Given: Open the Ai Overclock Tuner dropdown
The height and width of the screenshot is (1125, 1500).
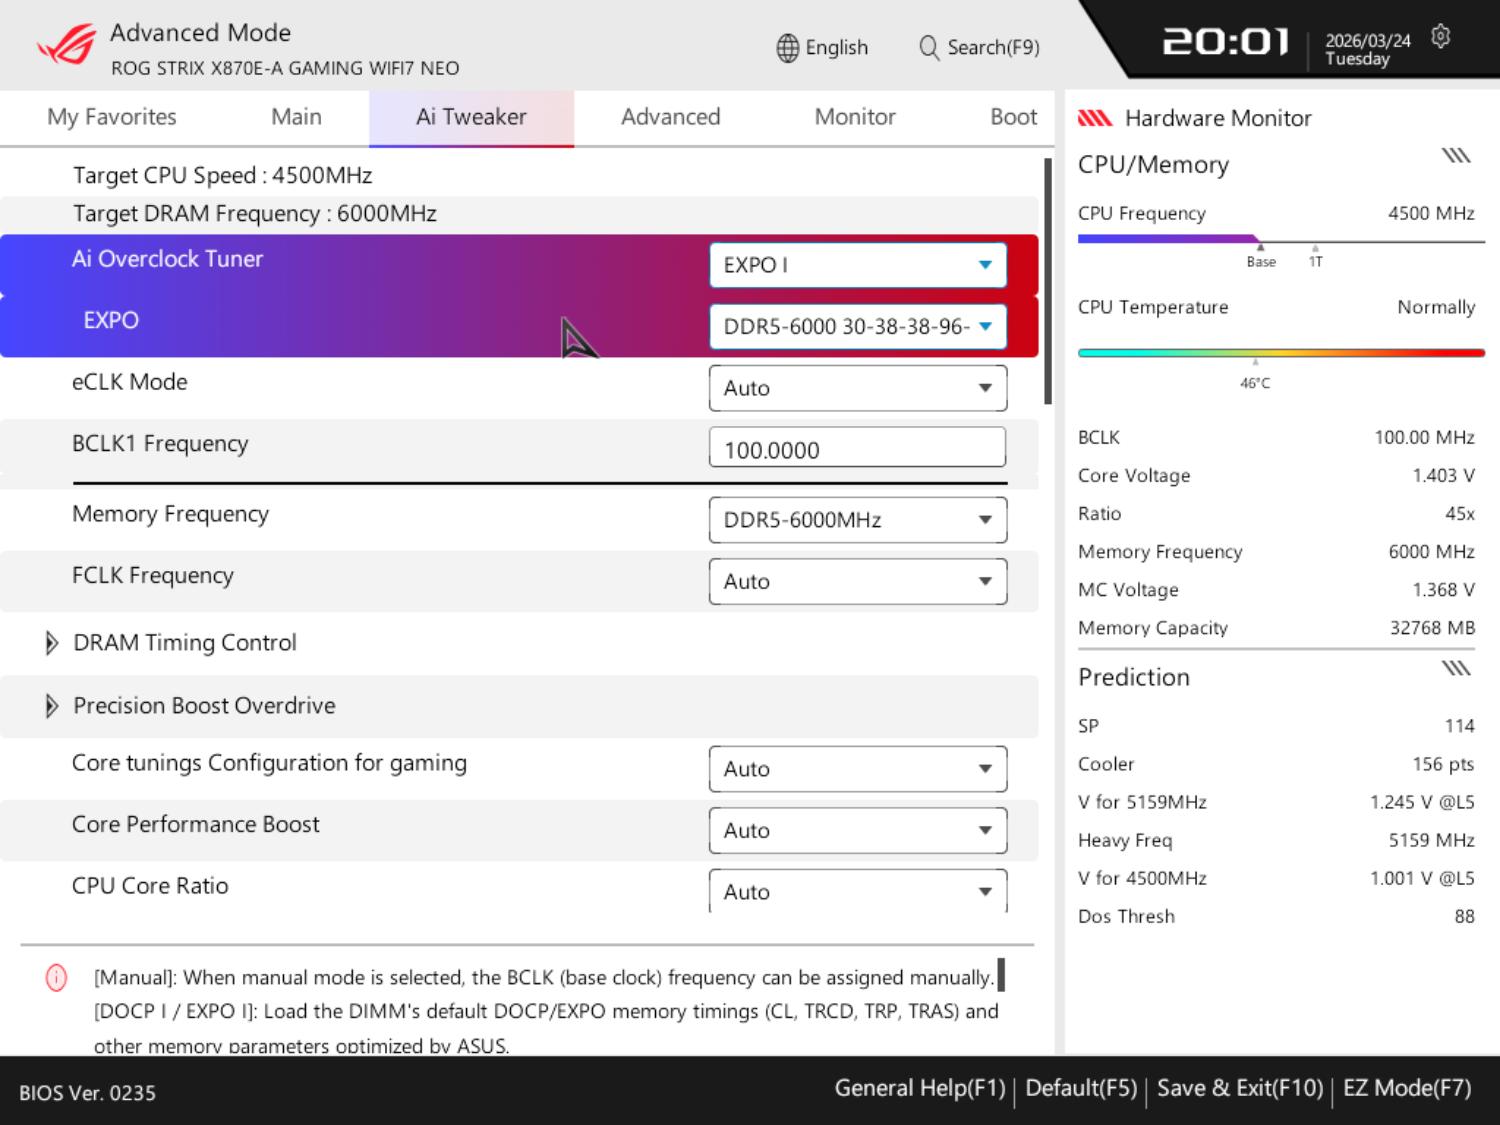Looking at the screenshot, I should [857, 265].
